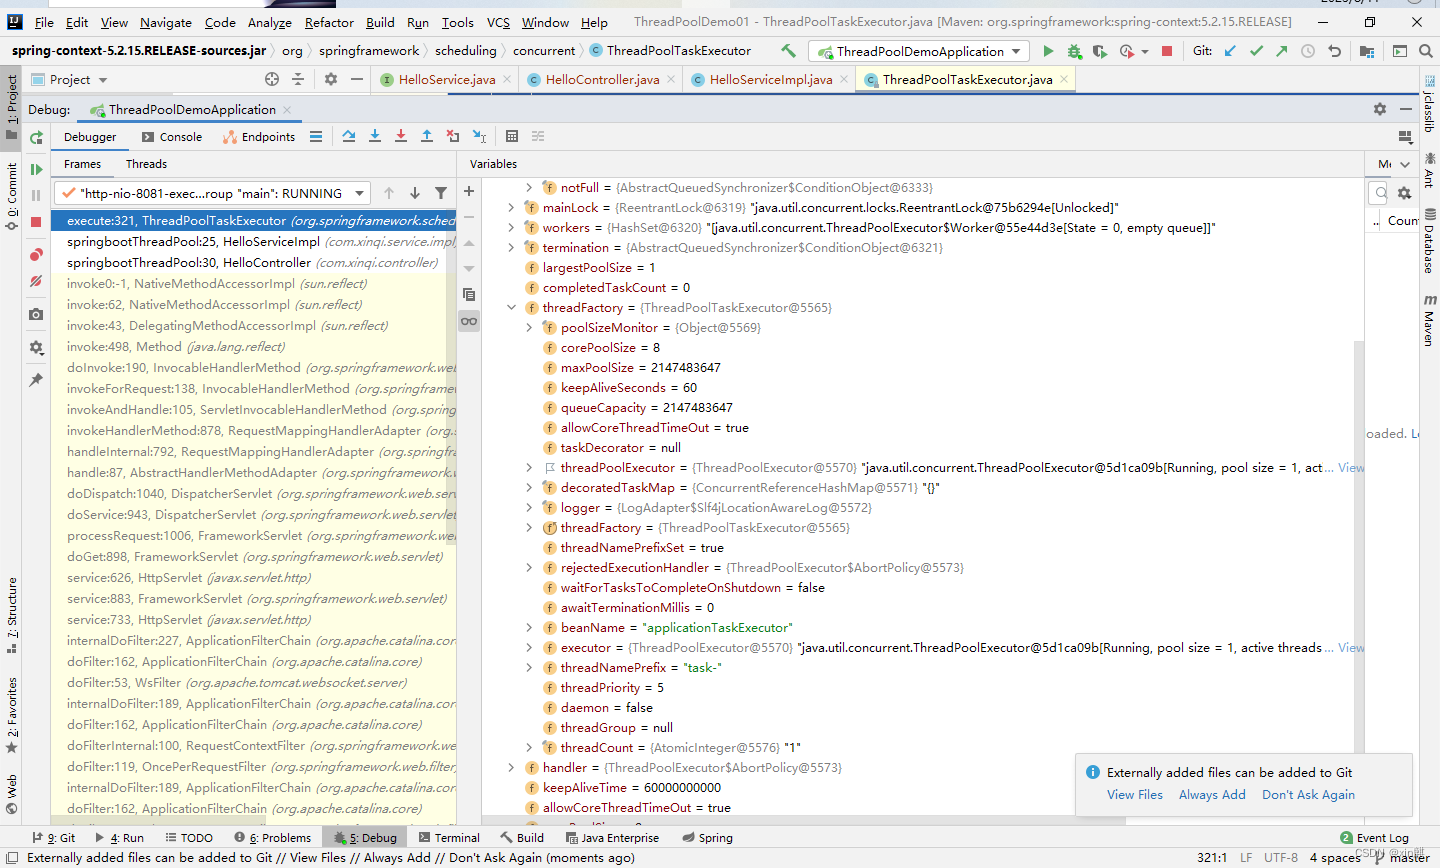
Task: Toggle the Project tool window stripe
Action: [x=12, y=106]
